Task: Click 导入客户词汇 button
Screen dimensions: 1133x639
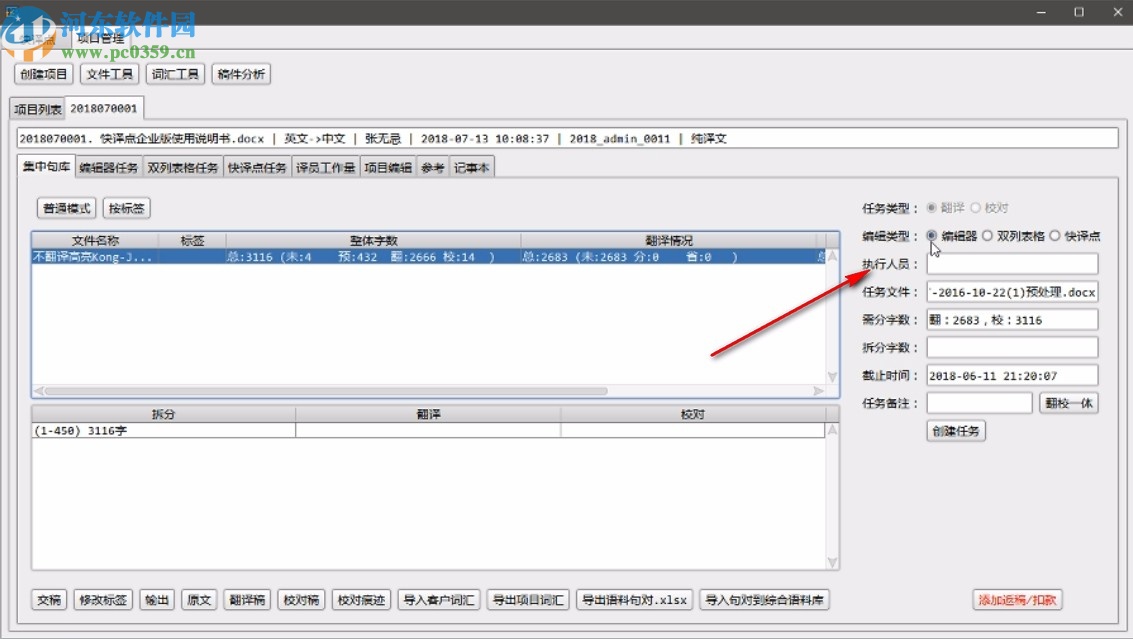Action: 439,600
